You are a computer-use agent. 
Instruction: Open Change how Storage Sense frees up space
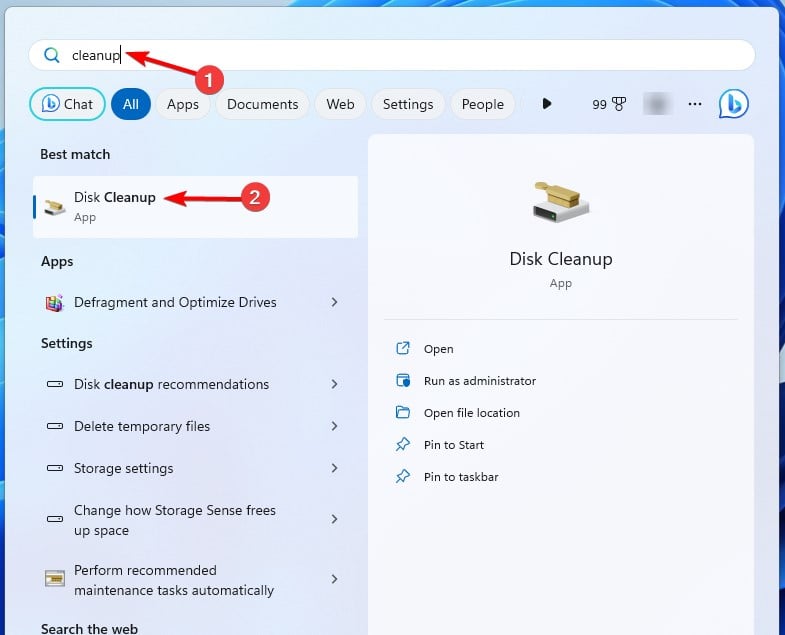(x=195, y=519)
